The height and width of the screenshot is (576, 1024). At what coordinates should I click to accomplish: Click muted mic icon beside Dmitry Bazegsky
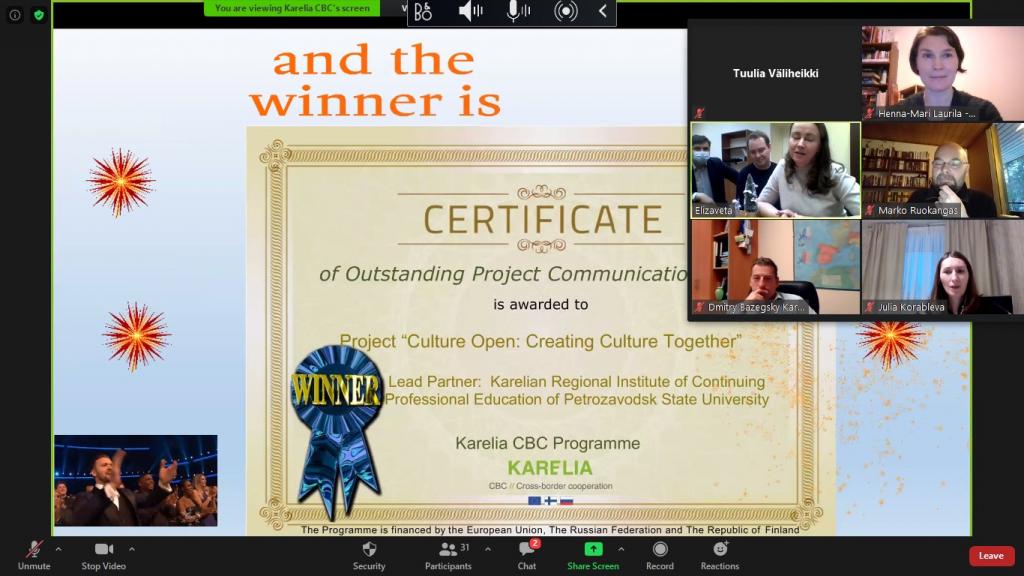(699, 306)
